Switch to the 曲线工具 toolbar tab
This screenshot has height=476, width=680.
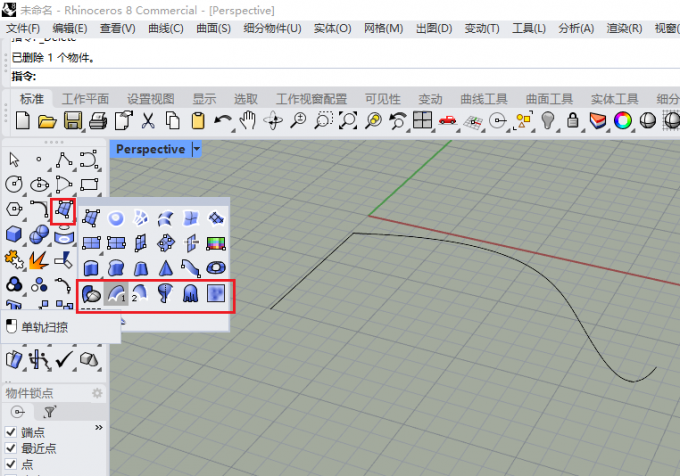[484, 99]
